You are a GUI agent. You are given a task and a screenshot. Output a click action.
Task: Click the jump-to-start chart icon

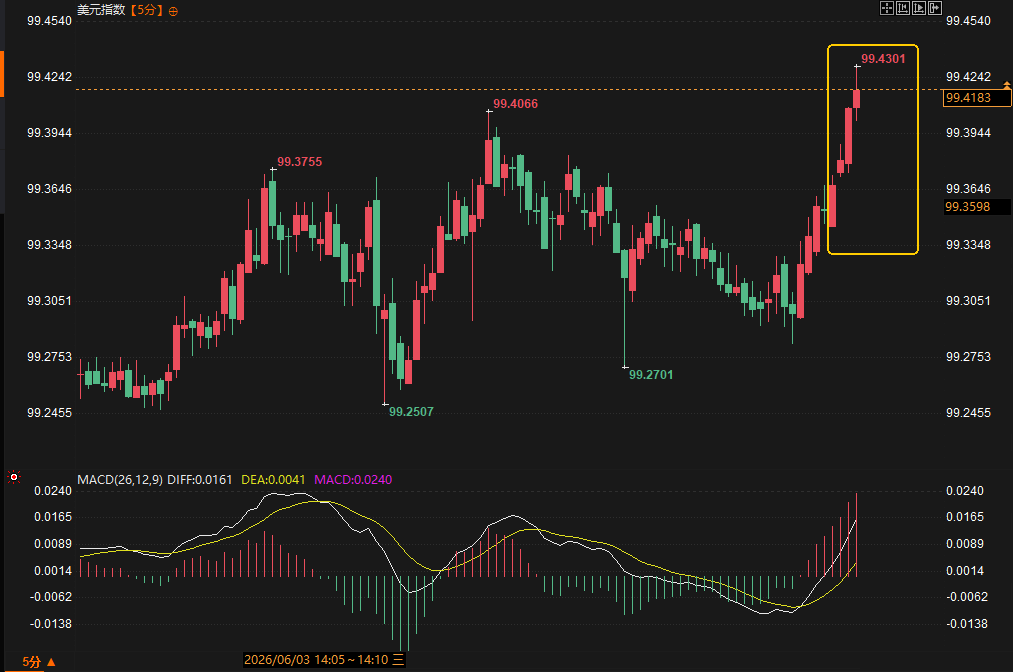coord(903,8)
